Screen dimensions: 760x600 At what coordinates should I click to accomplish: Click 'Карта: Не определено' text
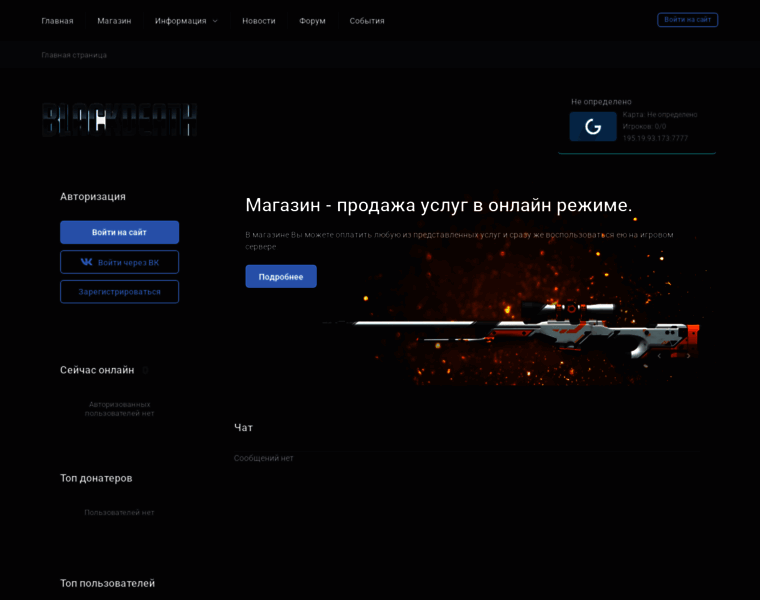pos(660,115)
